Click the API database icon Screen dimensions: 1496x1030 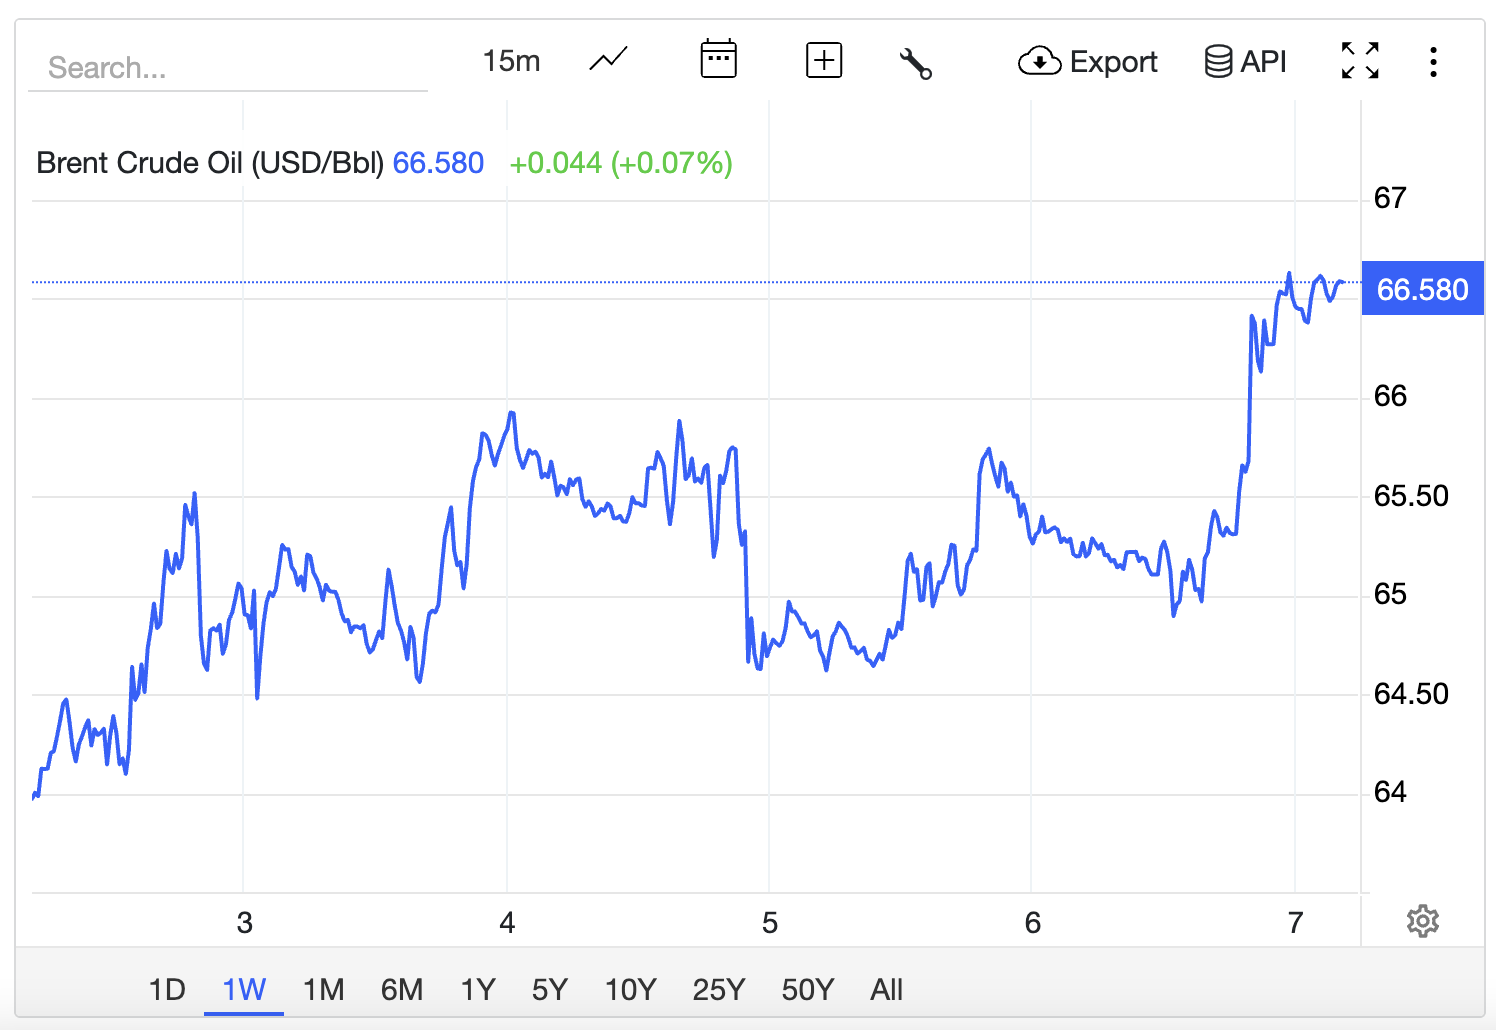point(1218,61)
